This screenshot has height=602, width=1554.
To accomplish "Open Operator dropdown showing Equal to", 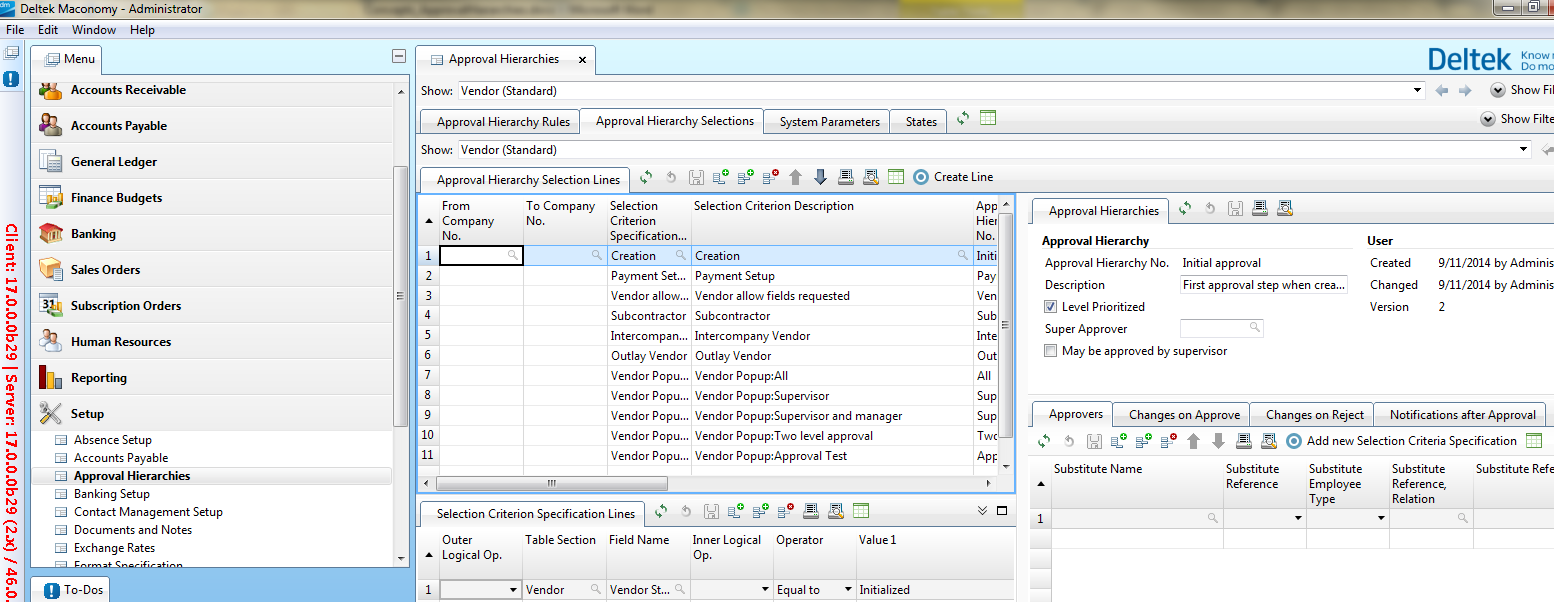I will (x=848, y=590).
